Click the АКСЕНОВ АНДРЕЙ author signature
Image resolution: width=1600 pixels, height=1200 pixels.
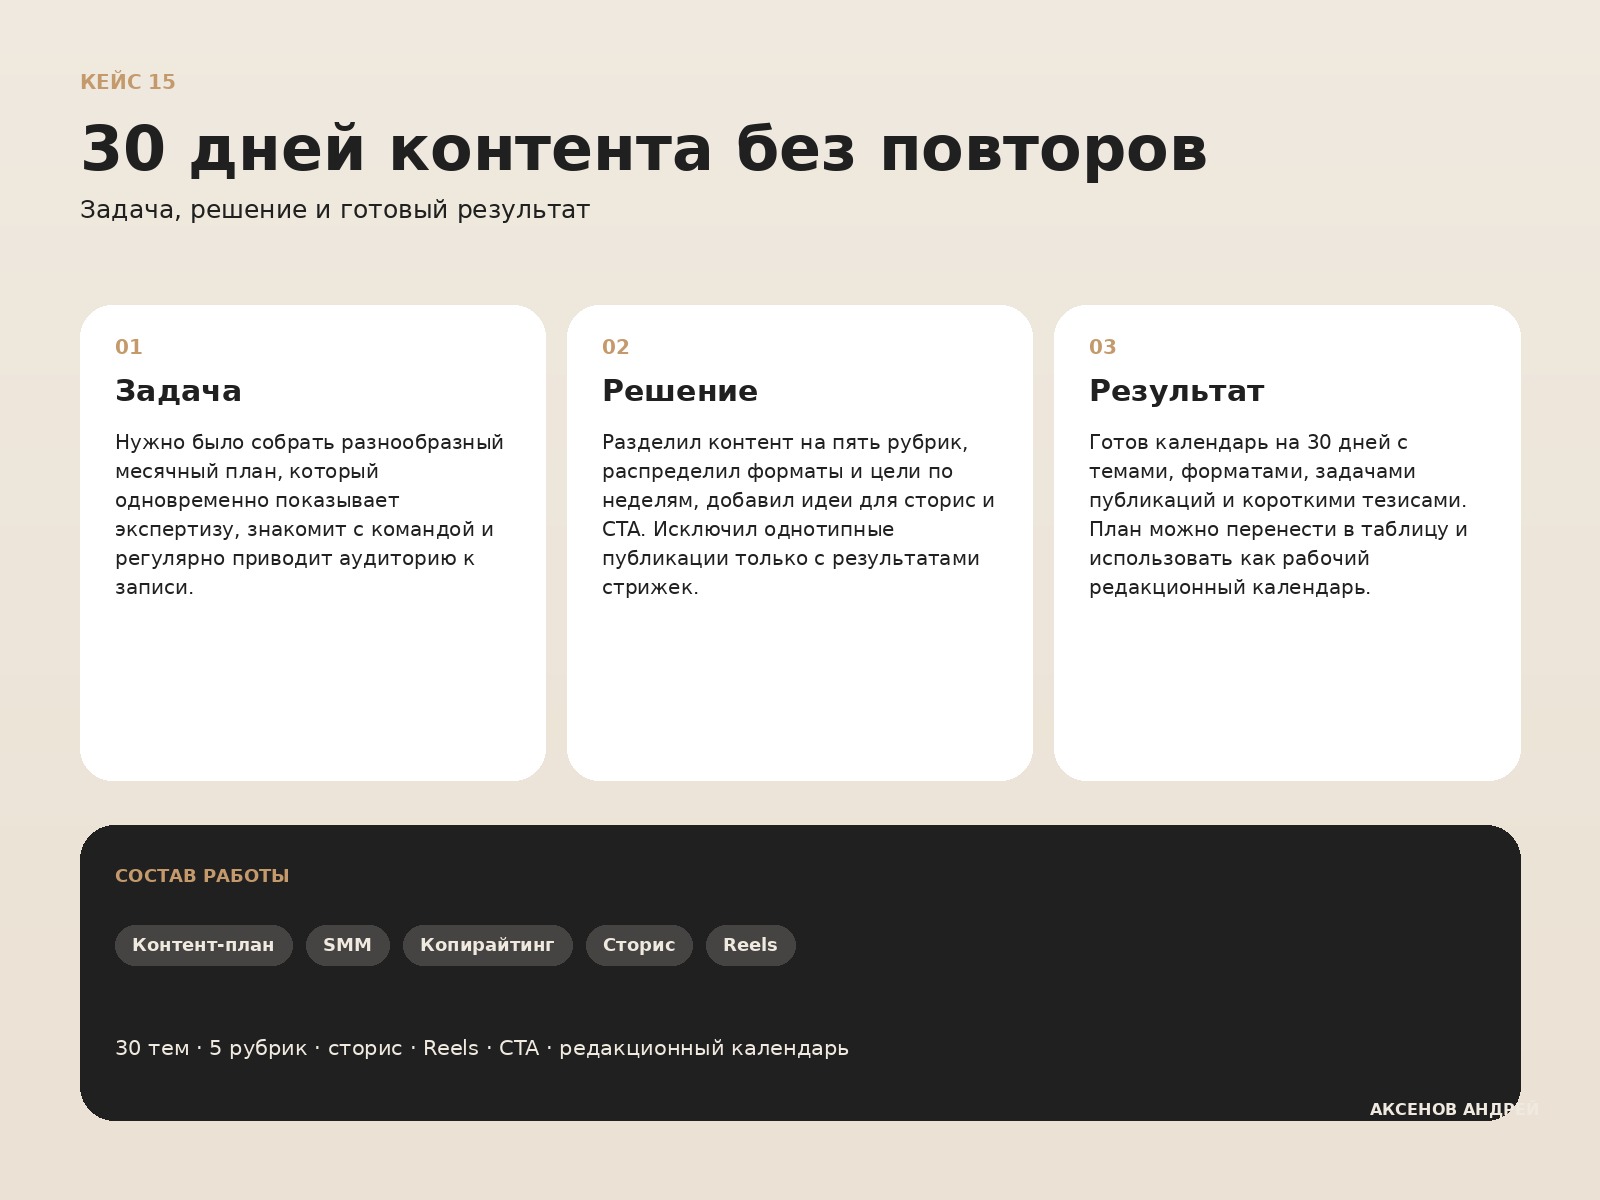tap(1454, 1110)
